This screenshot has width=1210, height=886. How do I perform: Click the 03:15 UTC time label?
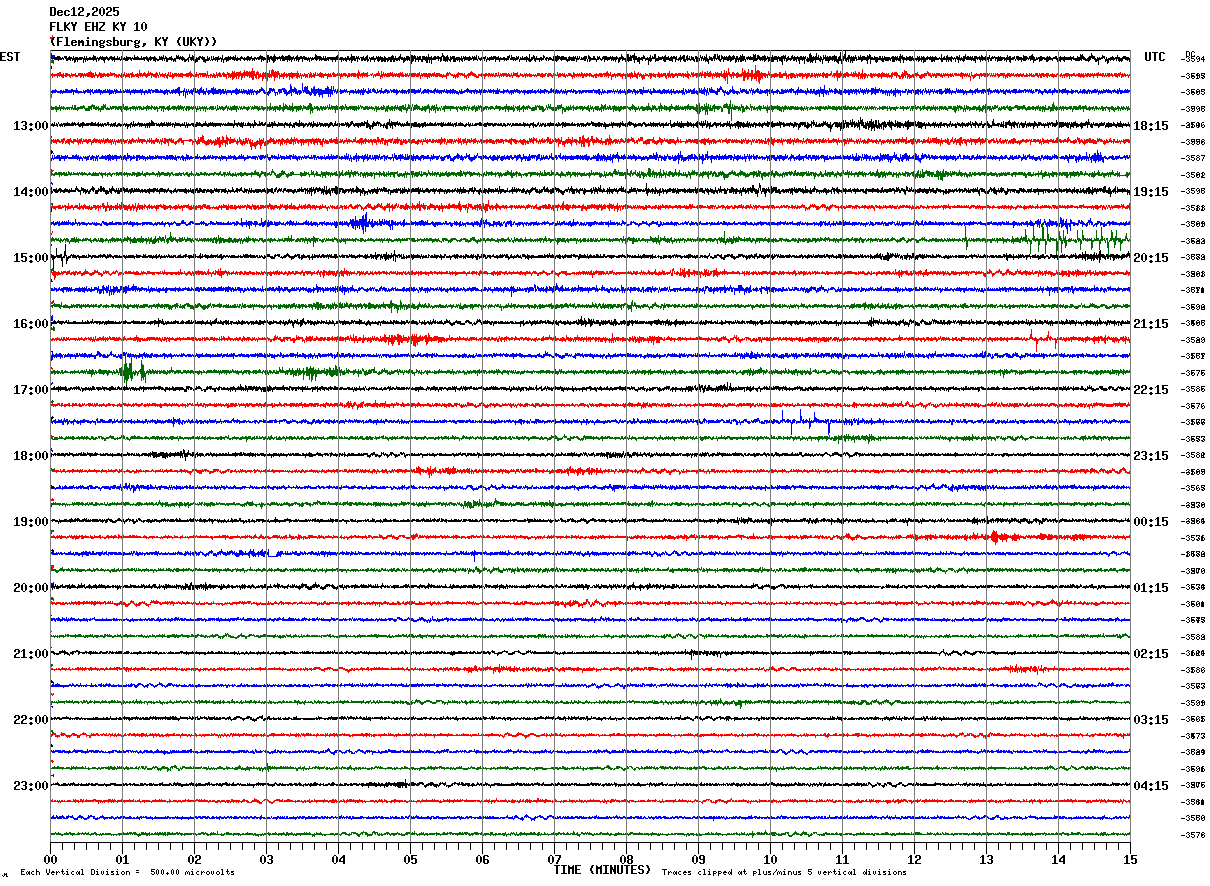coord(1150,720)
